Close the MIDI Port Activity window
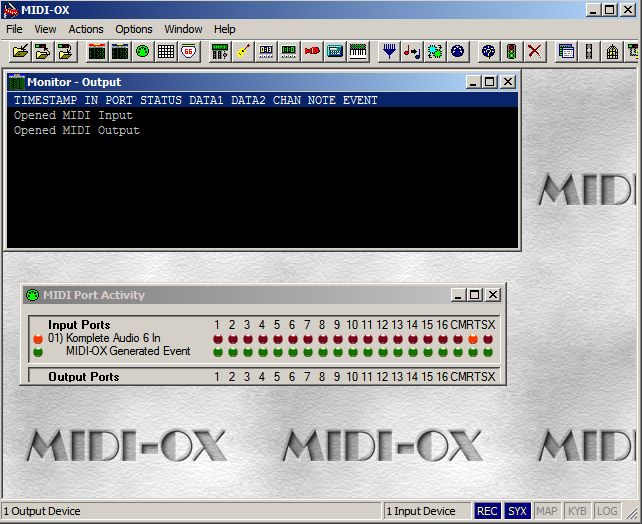The height and width of the screenshot is (524, 642). [493, 295]
